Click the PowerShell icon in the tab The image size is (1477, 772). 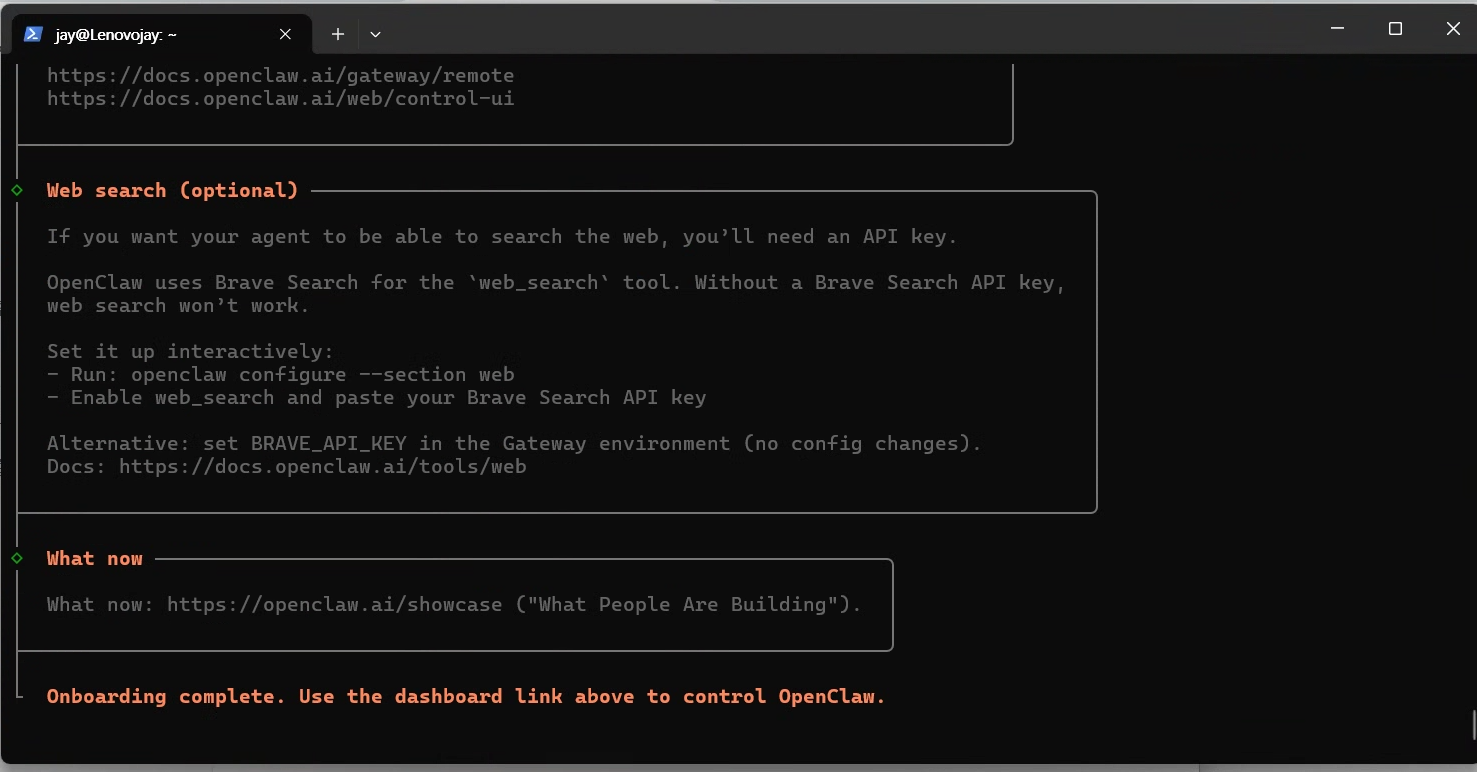click(33, 34)
